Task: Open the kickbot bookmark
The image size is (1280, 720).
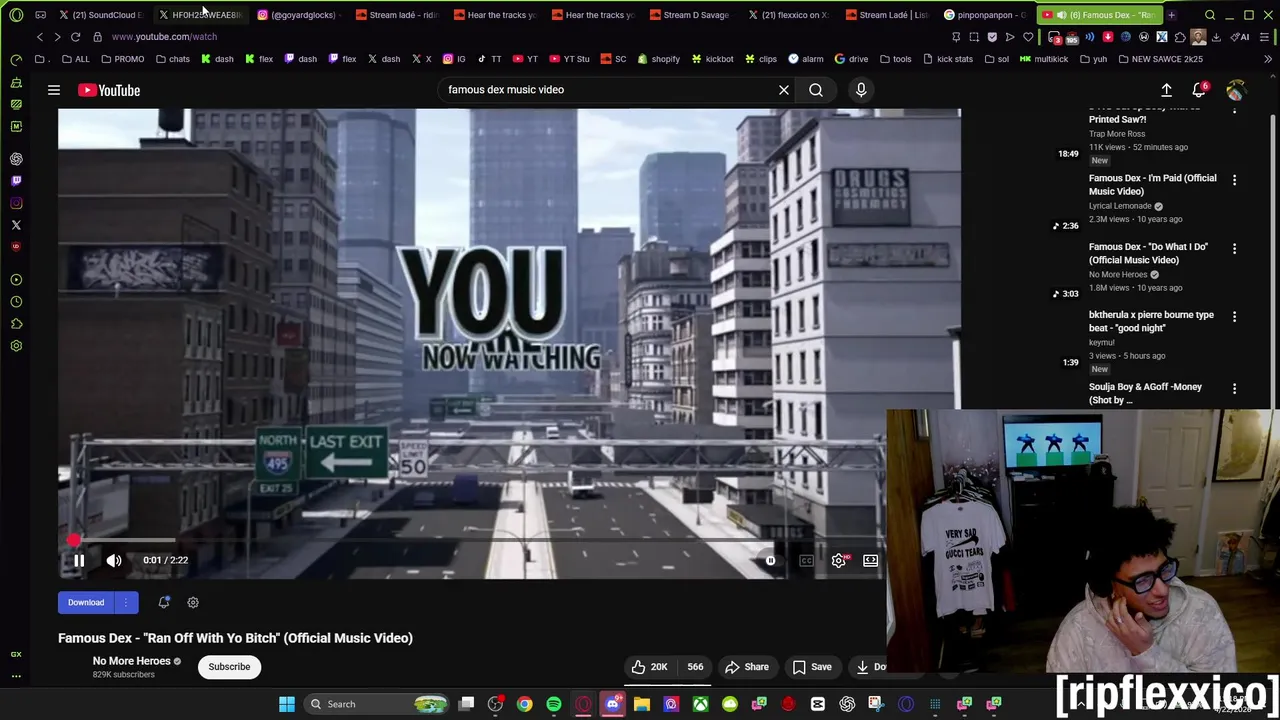Action: pos(712,59)
